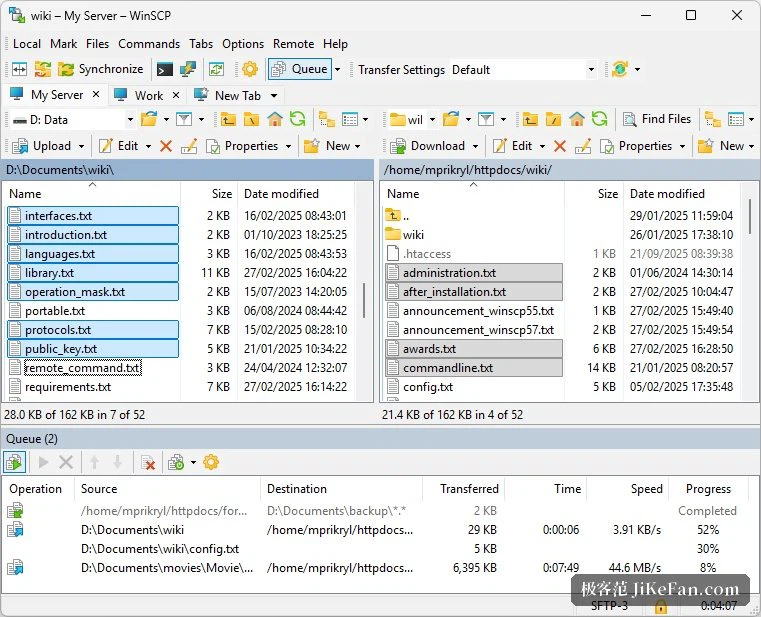Toggle local directory tree icon
This screenshot has height=617, width=761.
click(327, 119)
